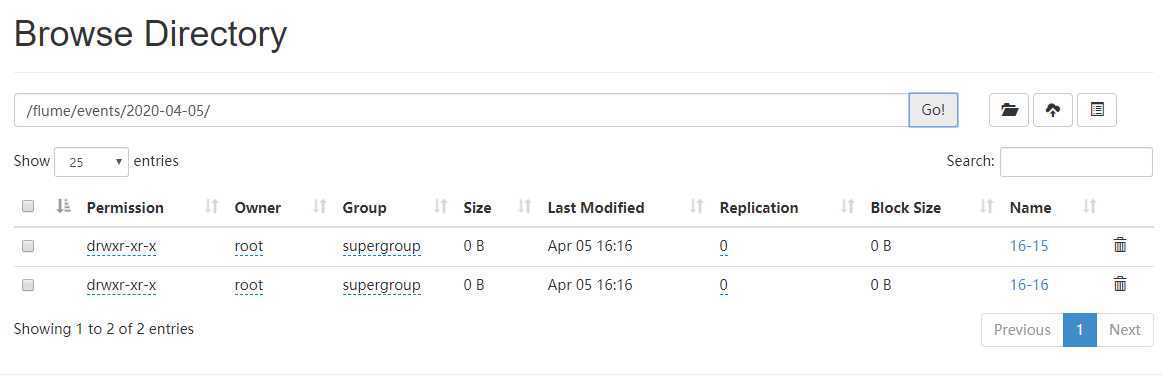Click the create directory folder icon
Screen dimensions: 1162x387
(x=1009, y=110)
